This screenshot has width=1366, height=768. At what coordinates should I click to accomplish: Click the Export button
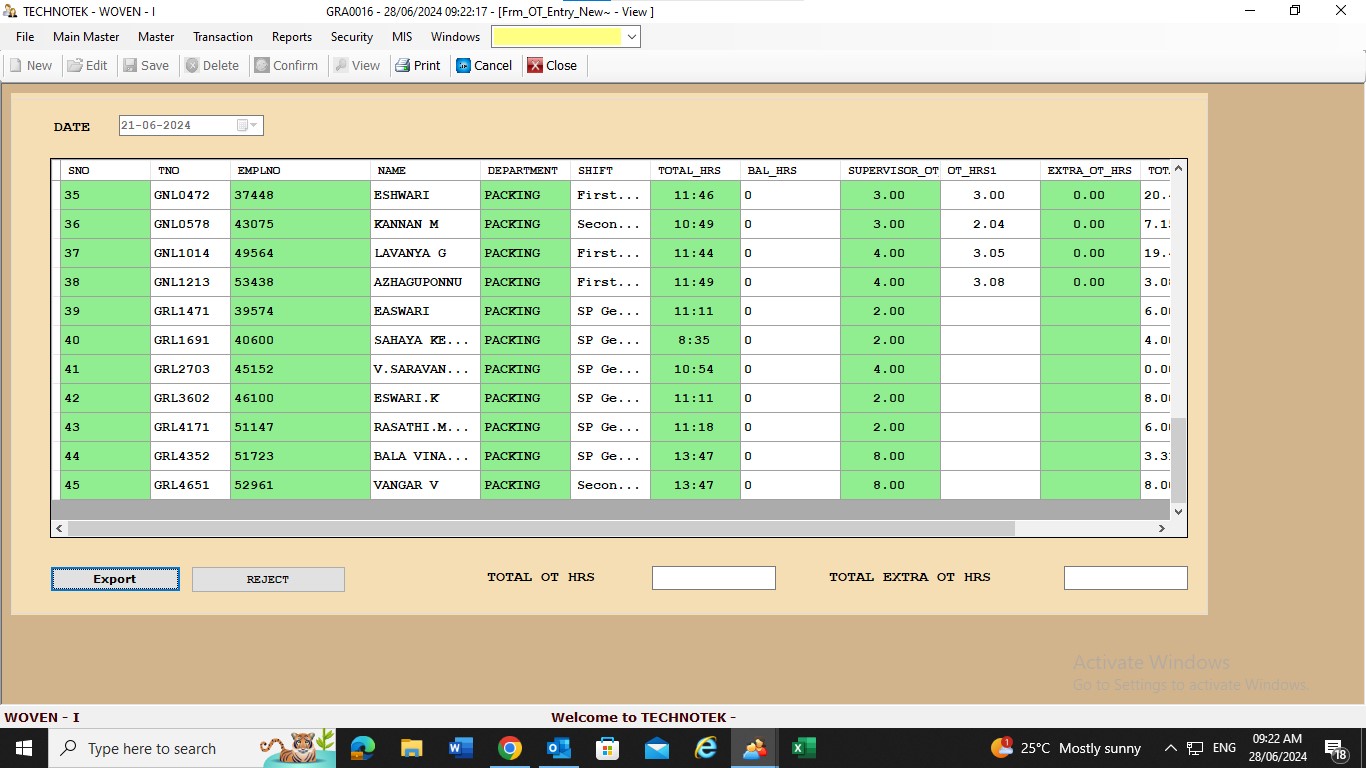[115, 579]
